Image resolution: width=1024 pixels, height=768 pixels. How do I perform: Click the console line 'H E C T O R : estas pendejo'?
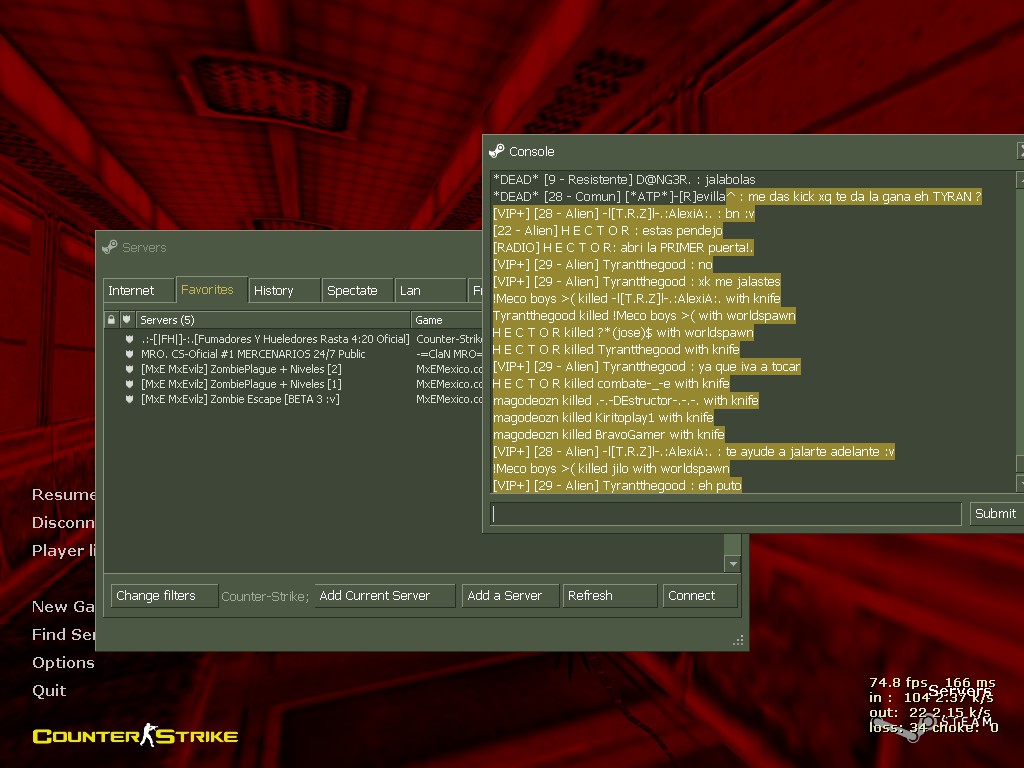(x=607, y=231)
